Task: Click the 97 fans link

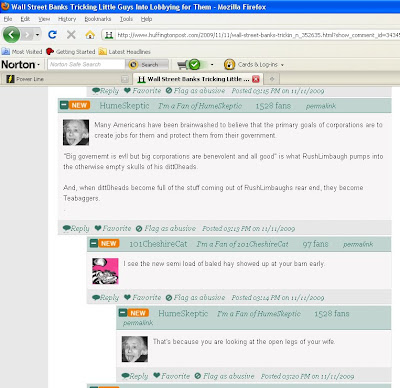Action: point(315,244)
